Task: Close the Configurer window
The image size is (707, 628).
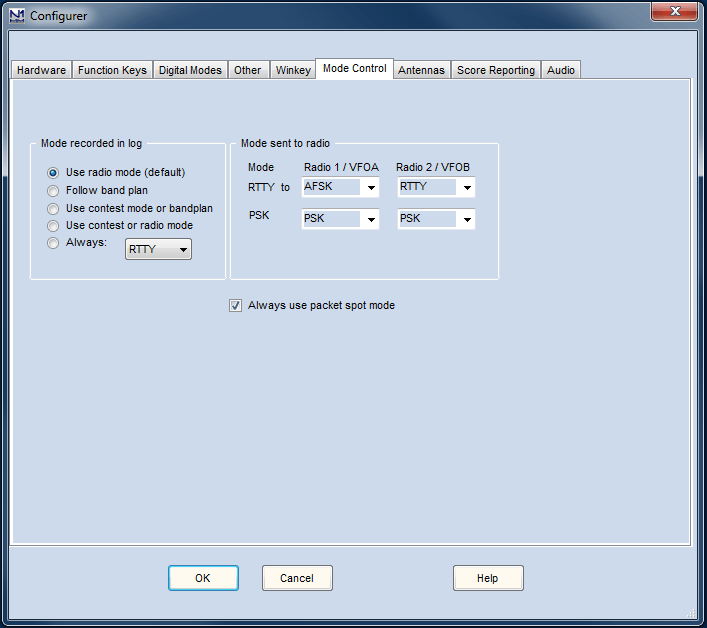Action: pos(674,11)
